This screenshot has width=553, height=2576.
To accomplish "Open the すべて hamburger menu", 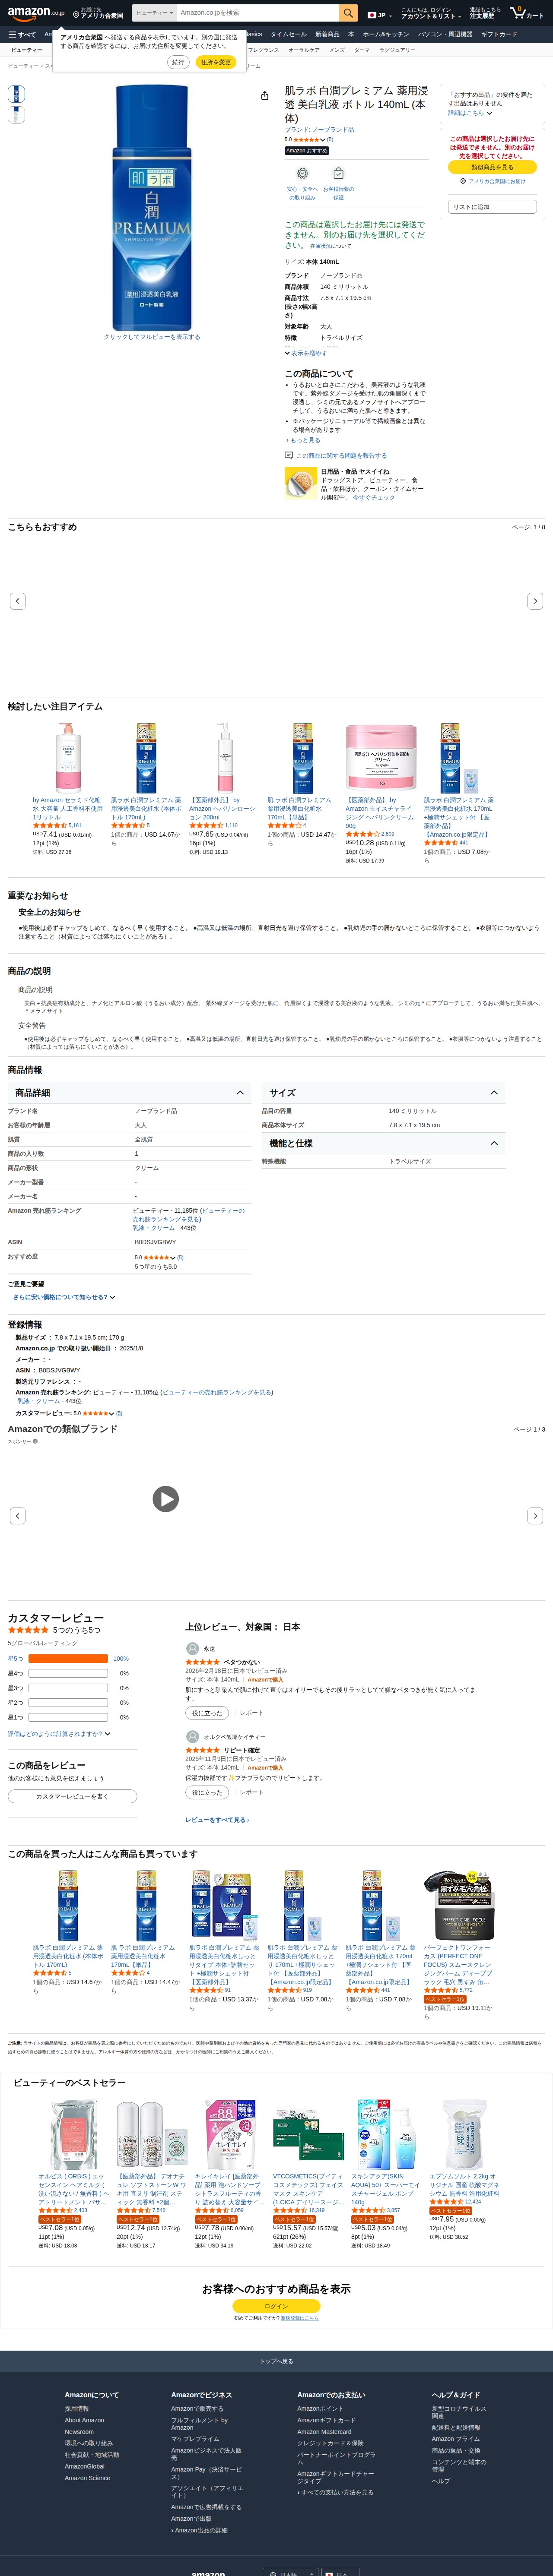I will (22, 34).
